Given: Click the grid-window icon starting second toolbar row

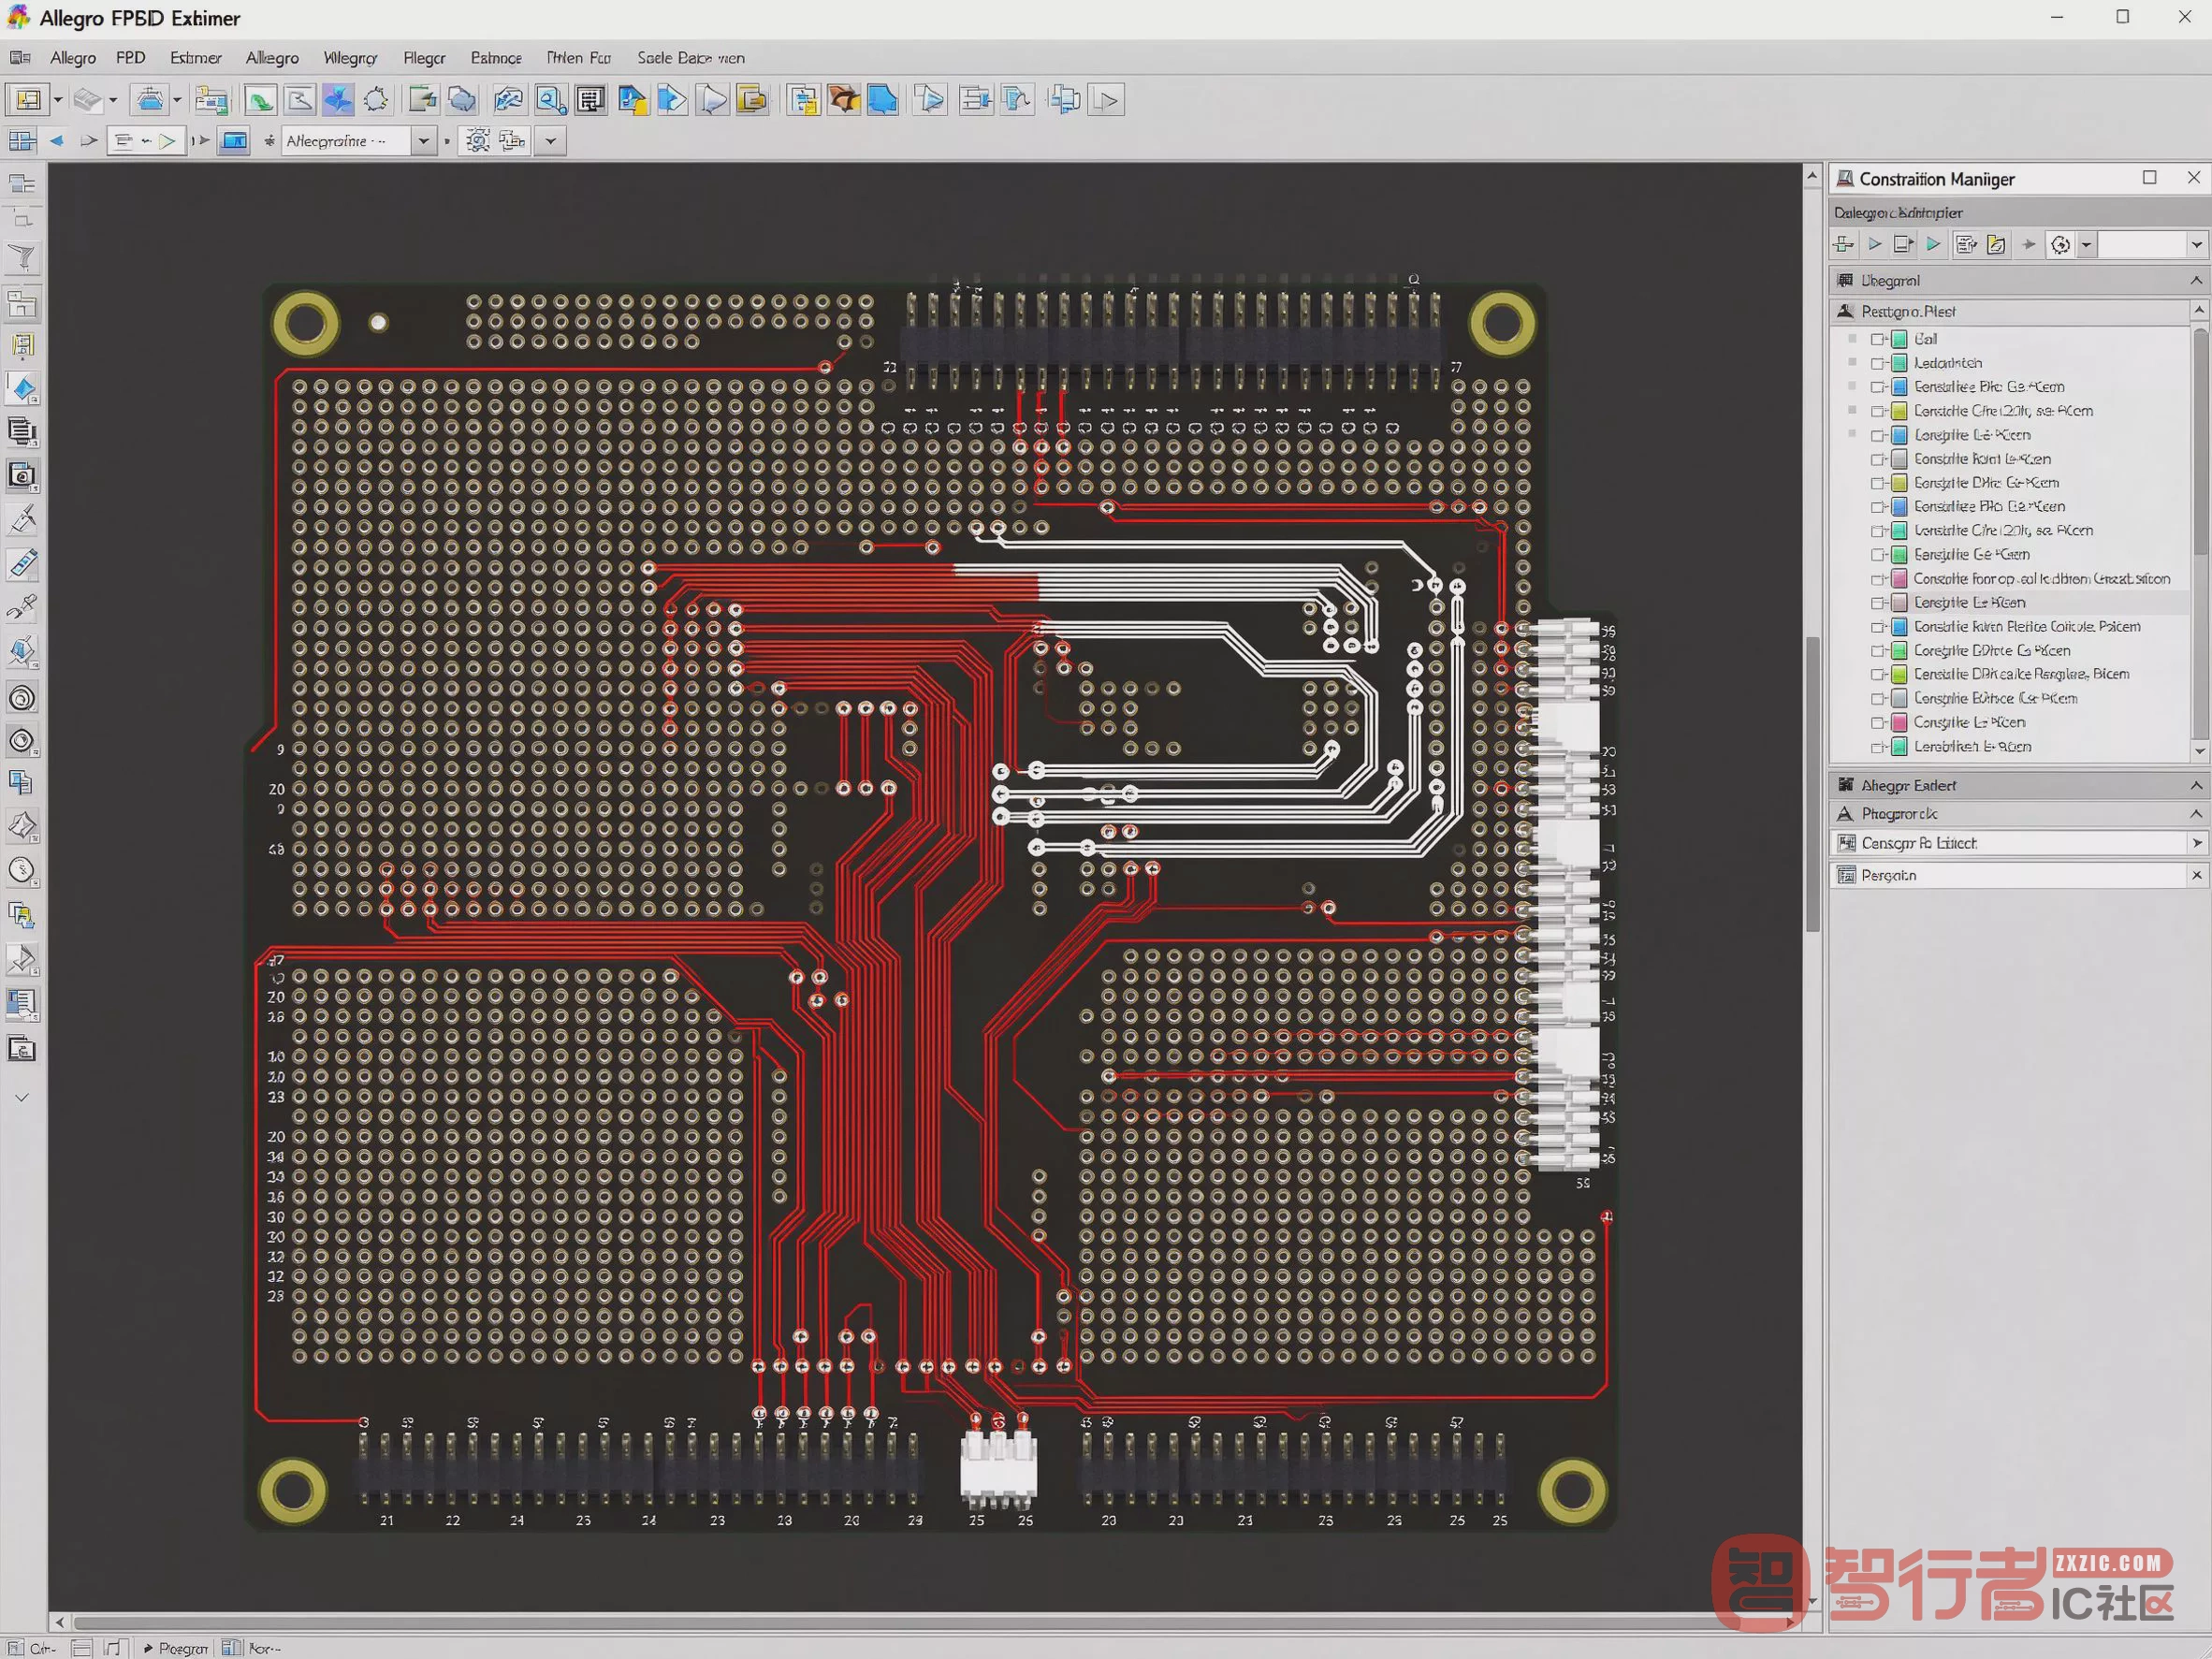Looking at the screenshot, I should click(x=22, y=141).
